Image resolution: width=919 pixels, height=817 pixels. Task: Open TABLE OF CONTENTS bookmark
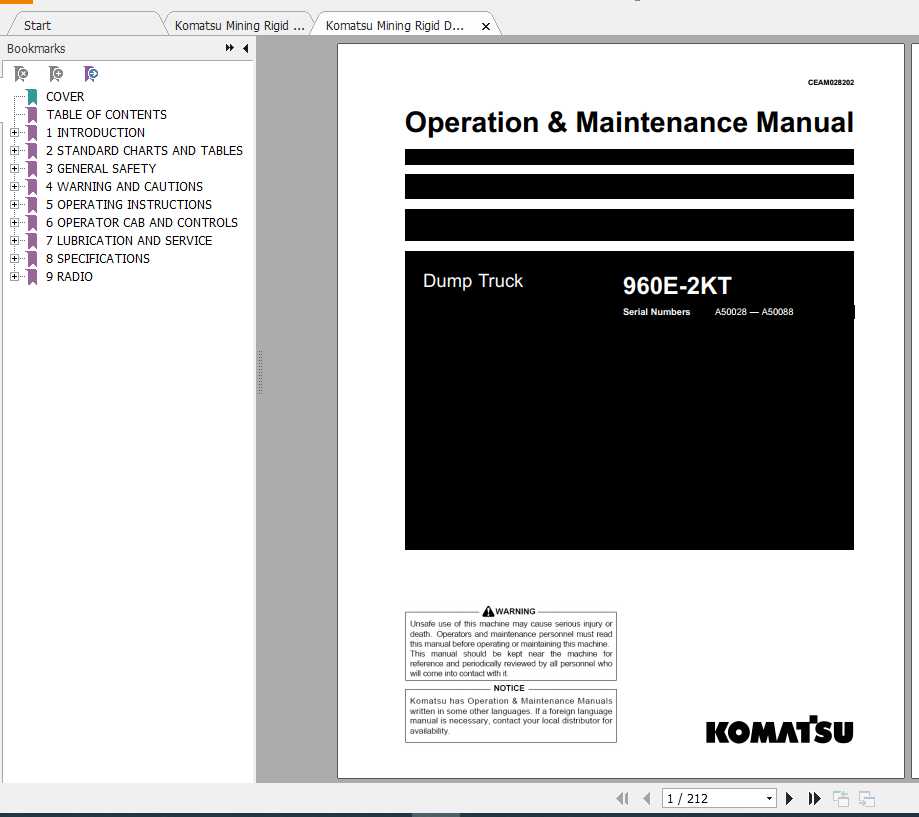[x=107, y=115]
